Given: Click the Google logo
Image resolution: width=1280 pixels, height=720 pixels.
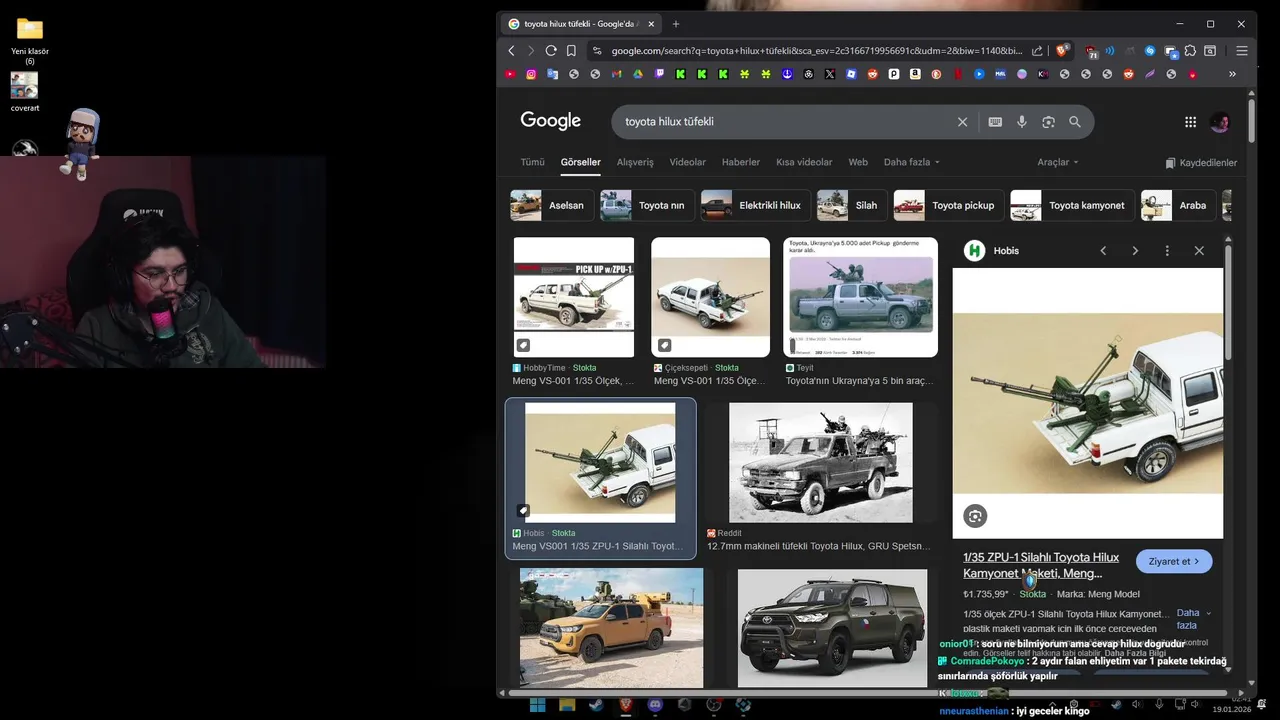Looking at the screenshot, I should click(x=550, y=121).
